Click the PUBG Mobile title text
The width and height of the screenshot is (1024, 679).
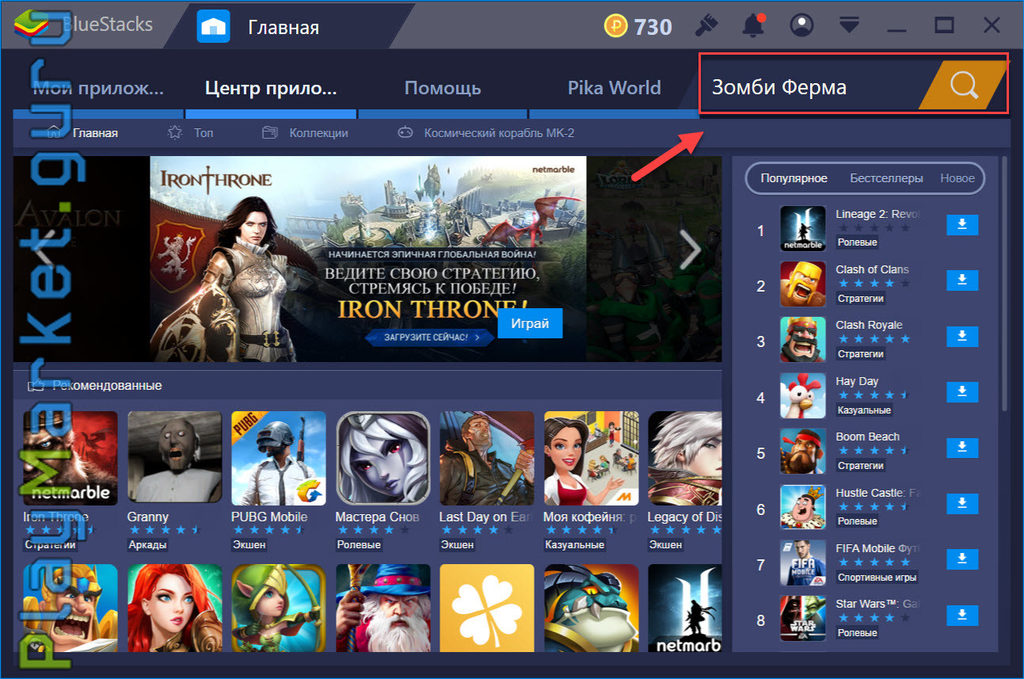tap(269, 516)
